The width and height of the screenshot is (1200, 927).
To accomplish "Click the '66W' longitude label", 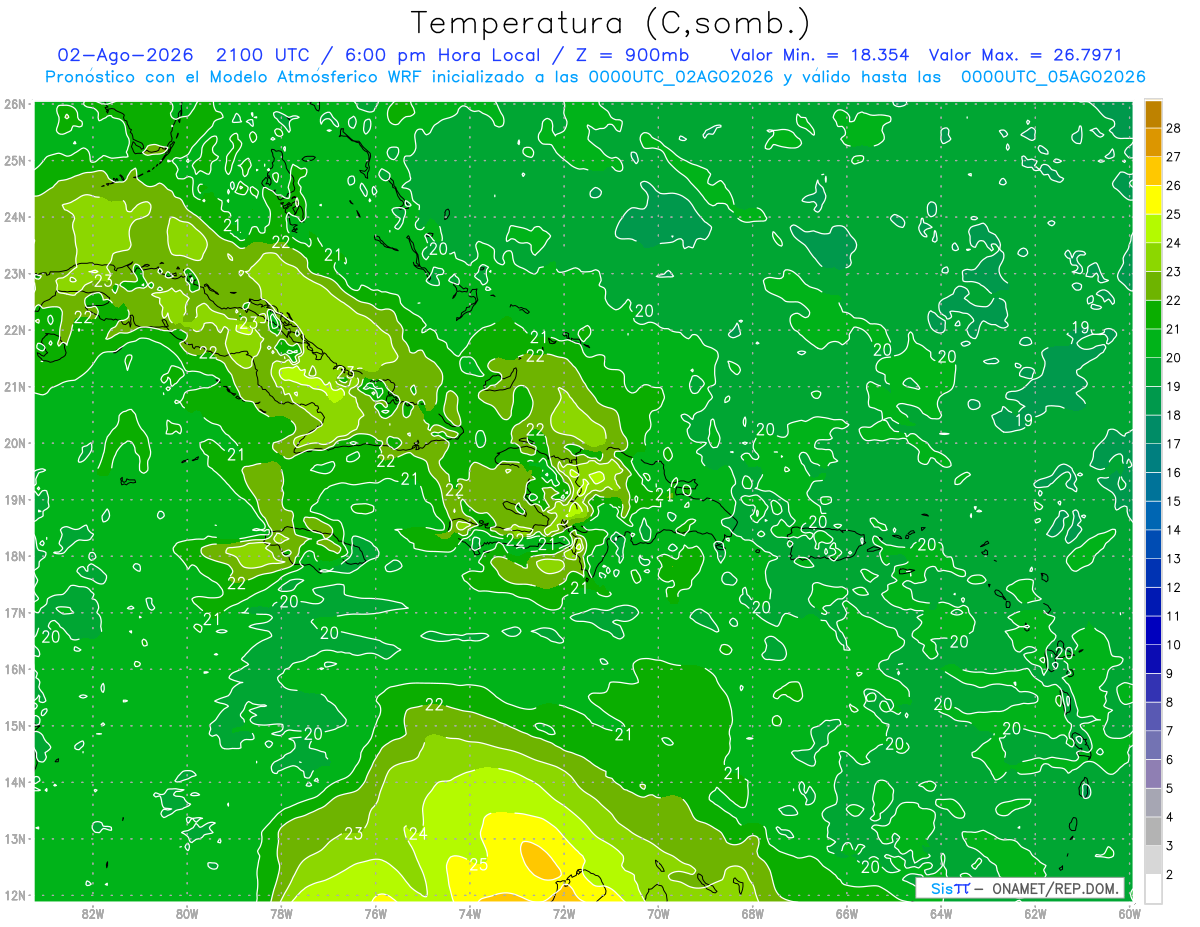I will (x=846, y=913).
